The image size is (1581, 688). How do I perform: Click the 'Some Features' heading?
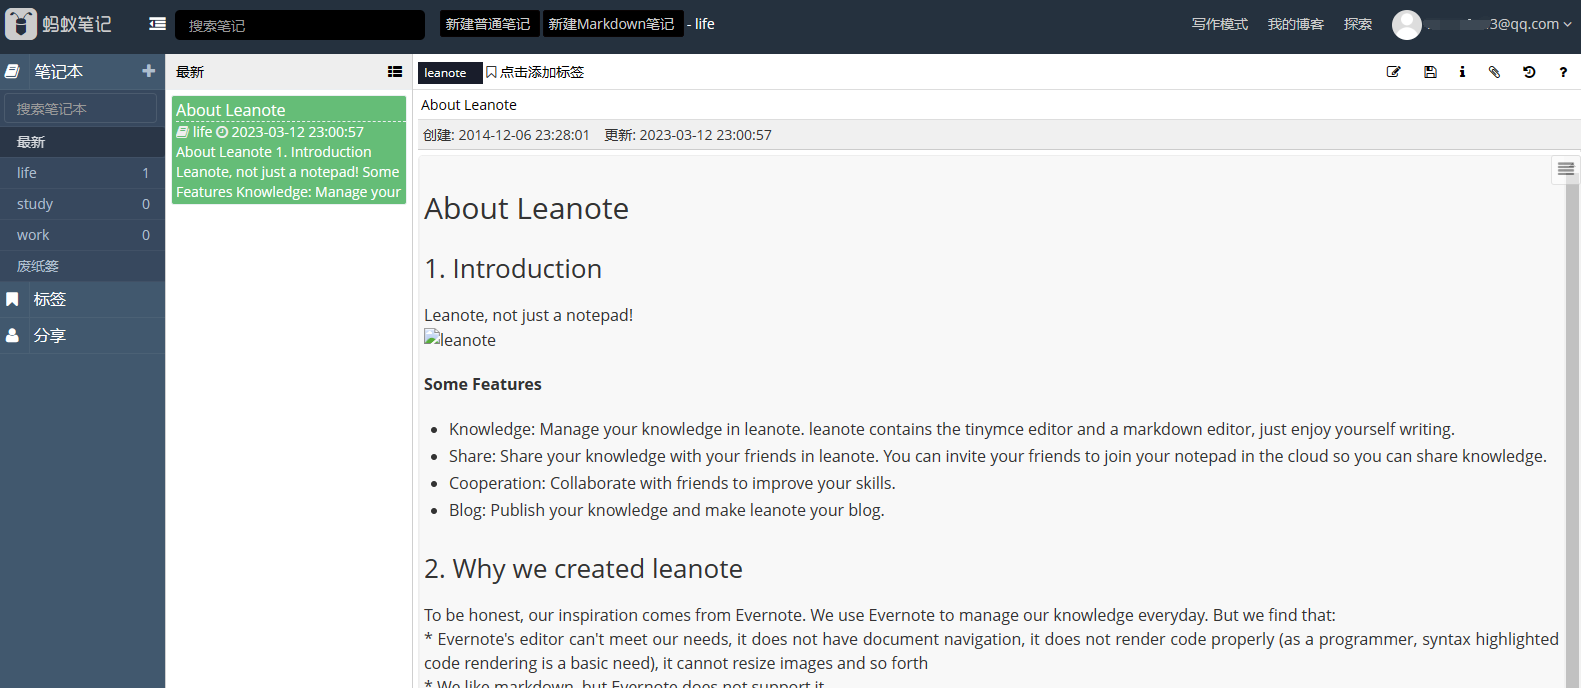483,384
